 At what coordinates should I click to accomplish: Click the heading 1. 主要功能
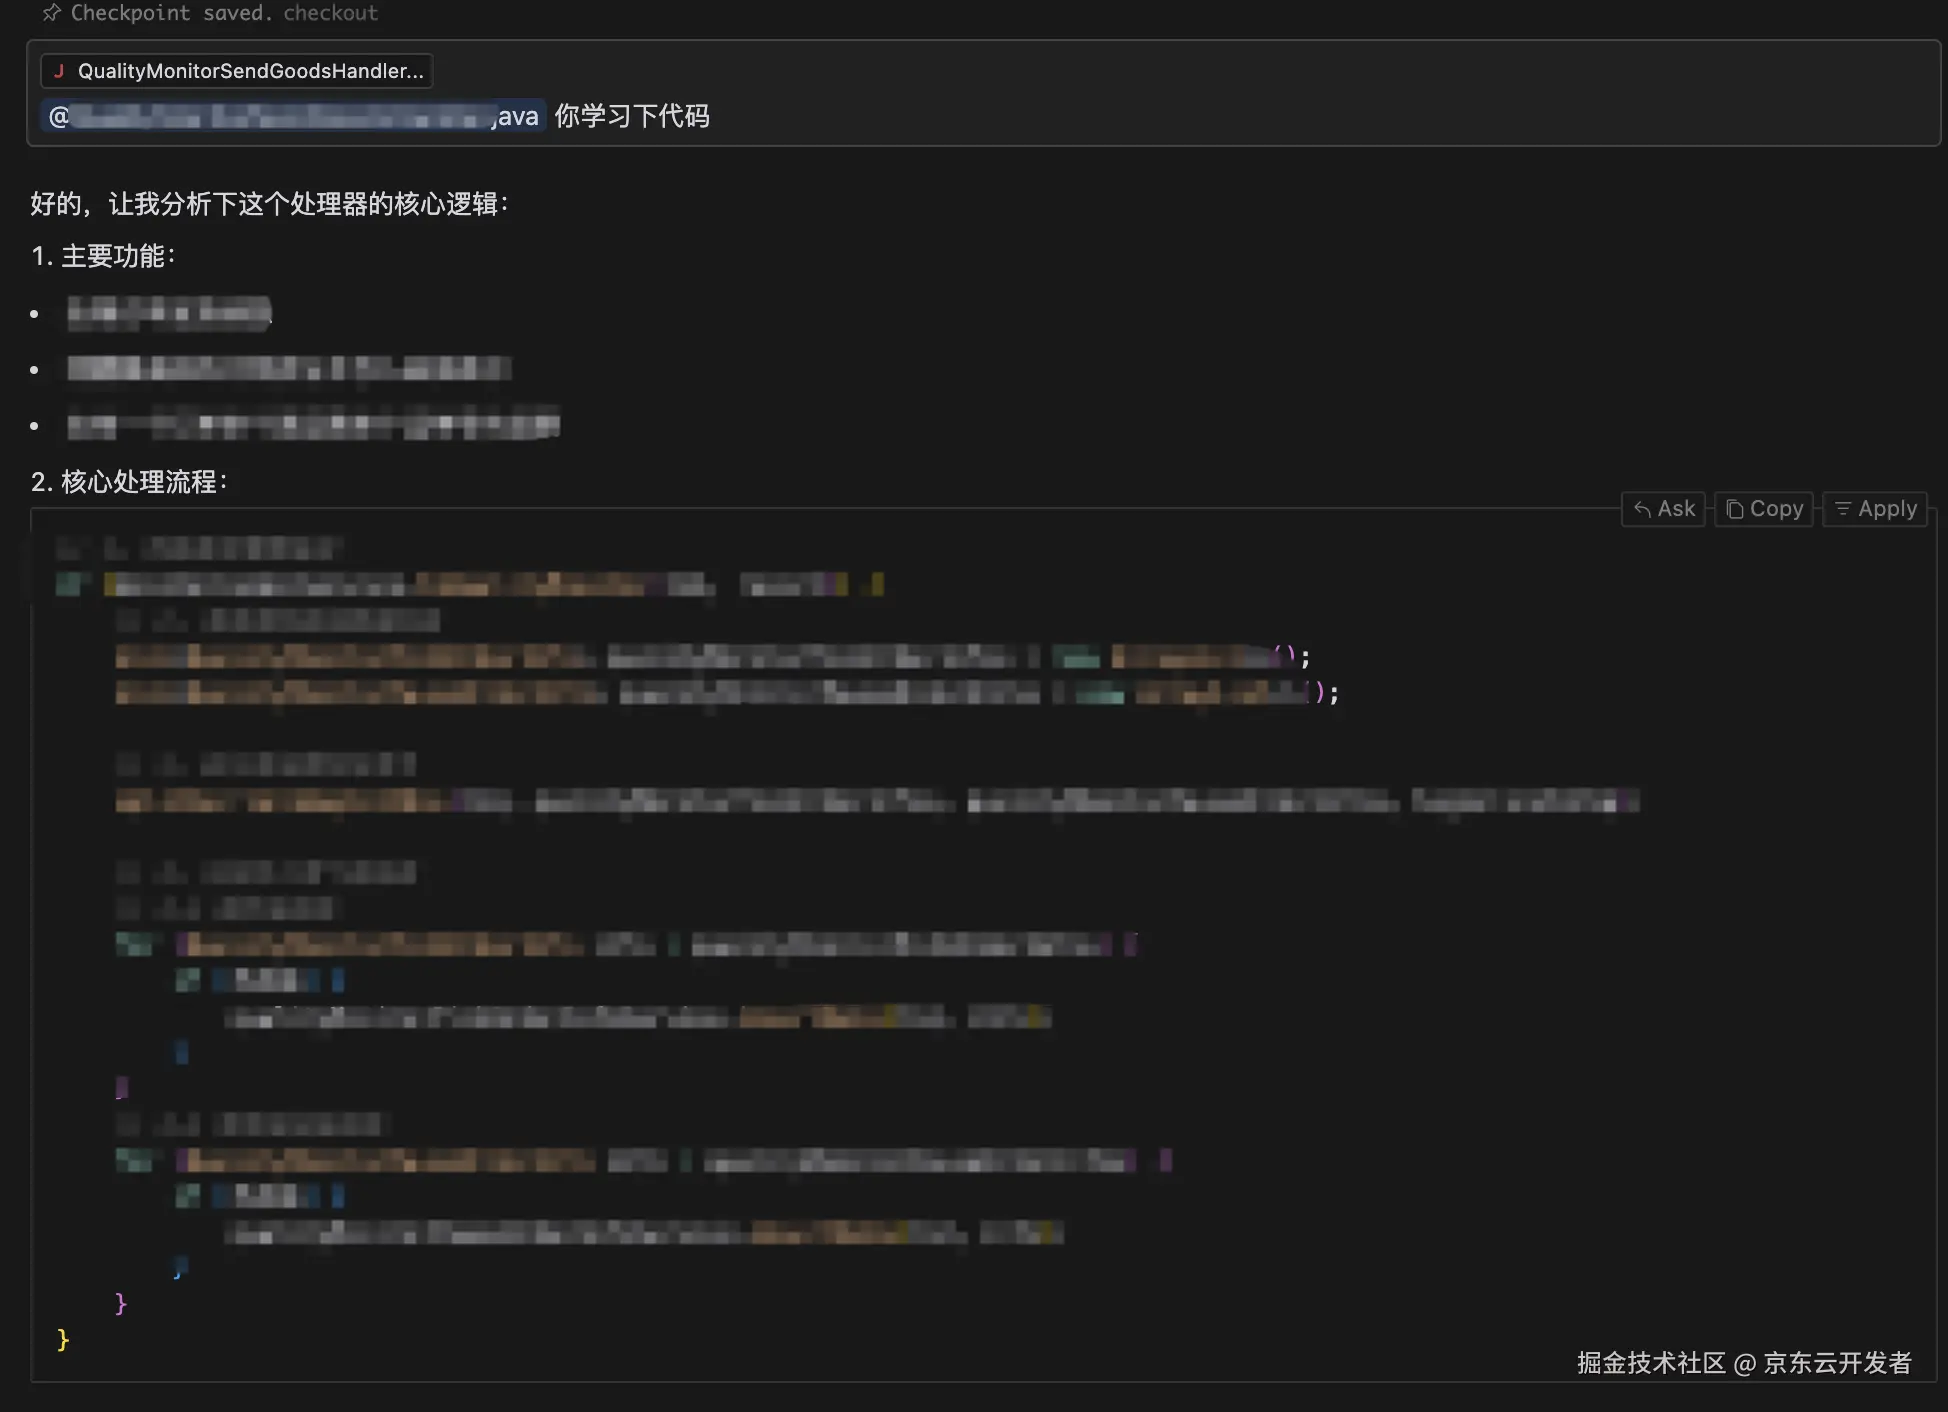[x=103, y=256]
